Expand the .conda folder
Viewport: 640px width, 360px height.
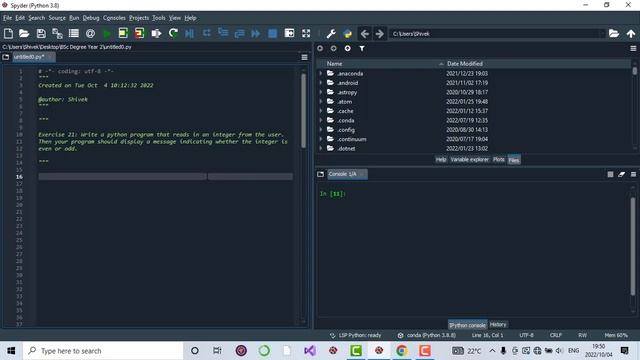tap(321, 120)
